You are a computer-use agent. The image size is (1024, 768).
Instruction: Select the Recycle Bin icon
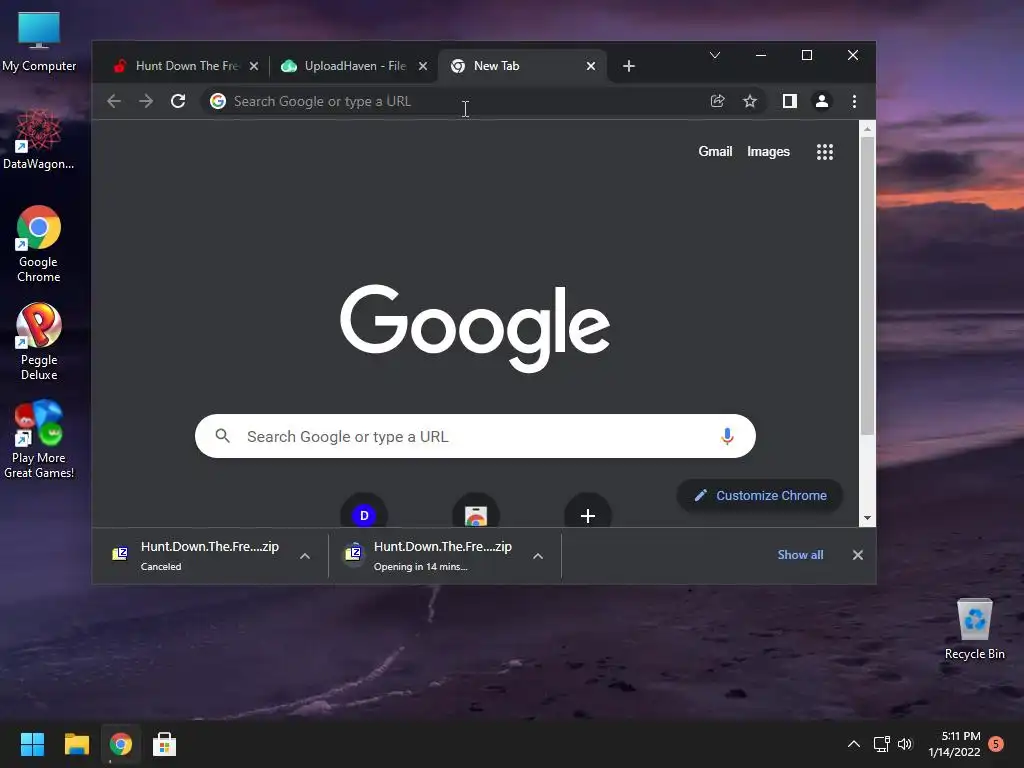(x=974, y=630)
